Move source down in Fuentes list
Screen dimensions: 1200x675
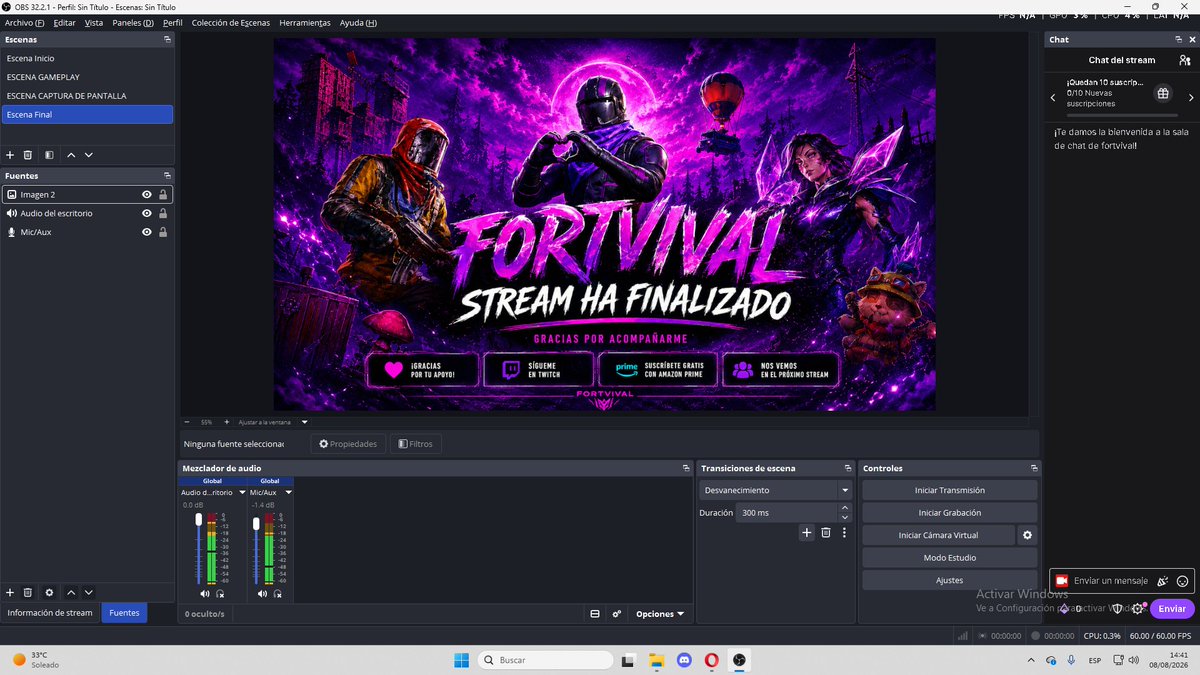point(89,593)
